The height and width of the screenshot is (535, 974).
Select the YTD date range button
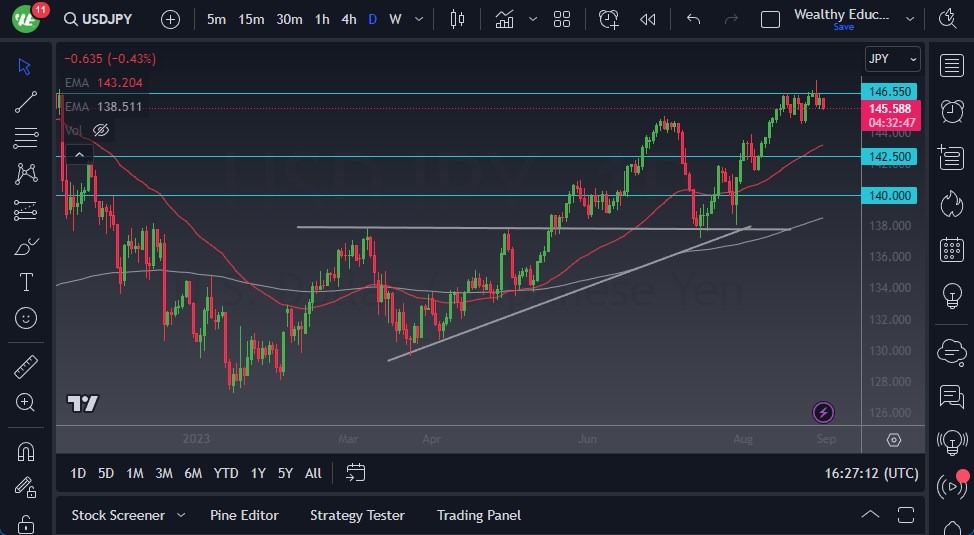[x=226, y=473]
